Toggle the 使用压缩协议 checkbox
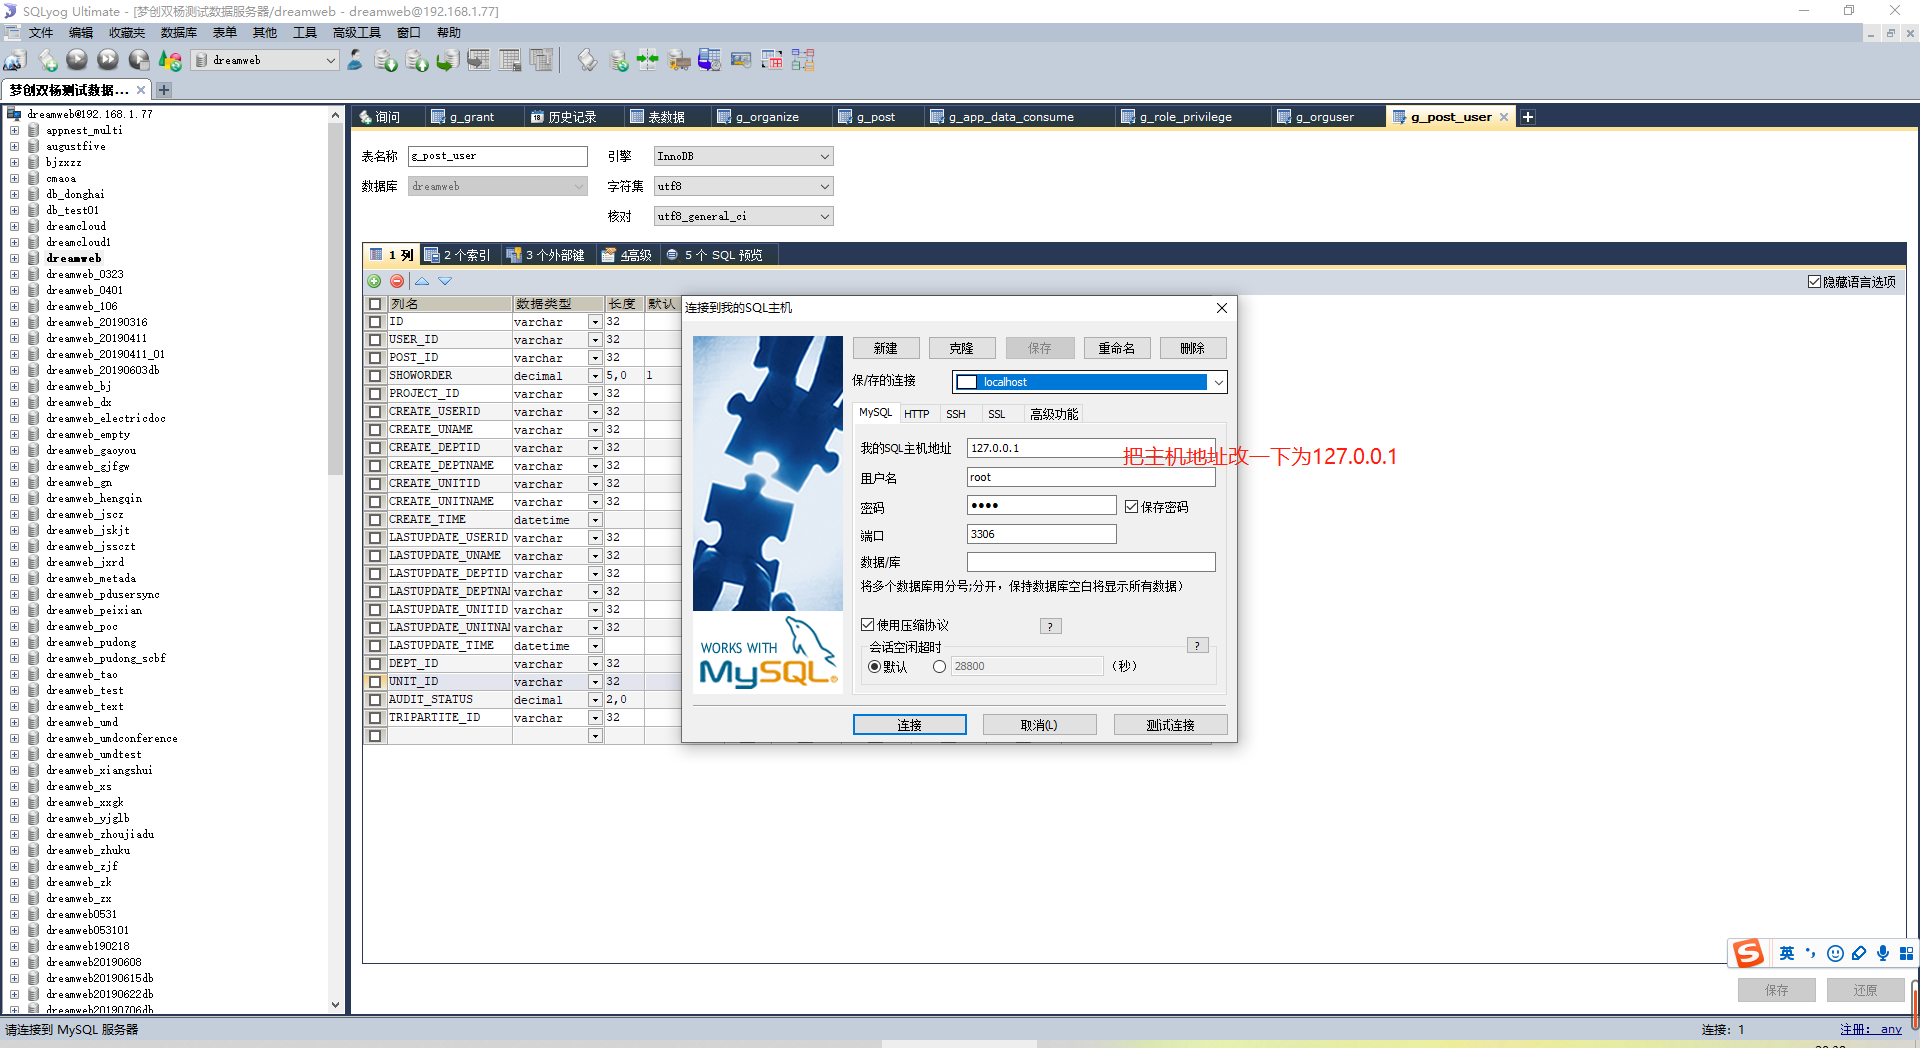1920x1048 pixels. [867, 625]
